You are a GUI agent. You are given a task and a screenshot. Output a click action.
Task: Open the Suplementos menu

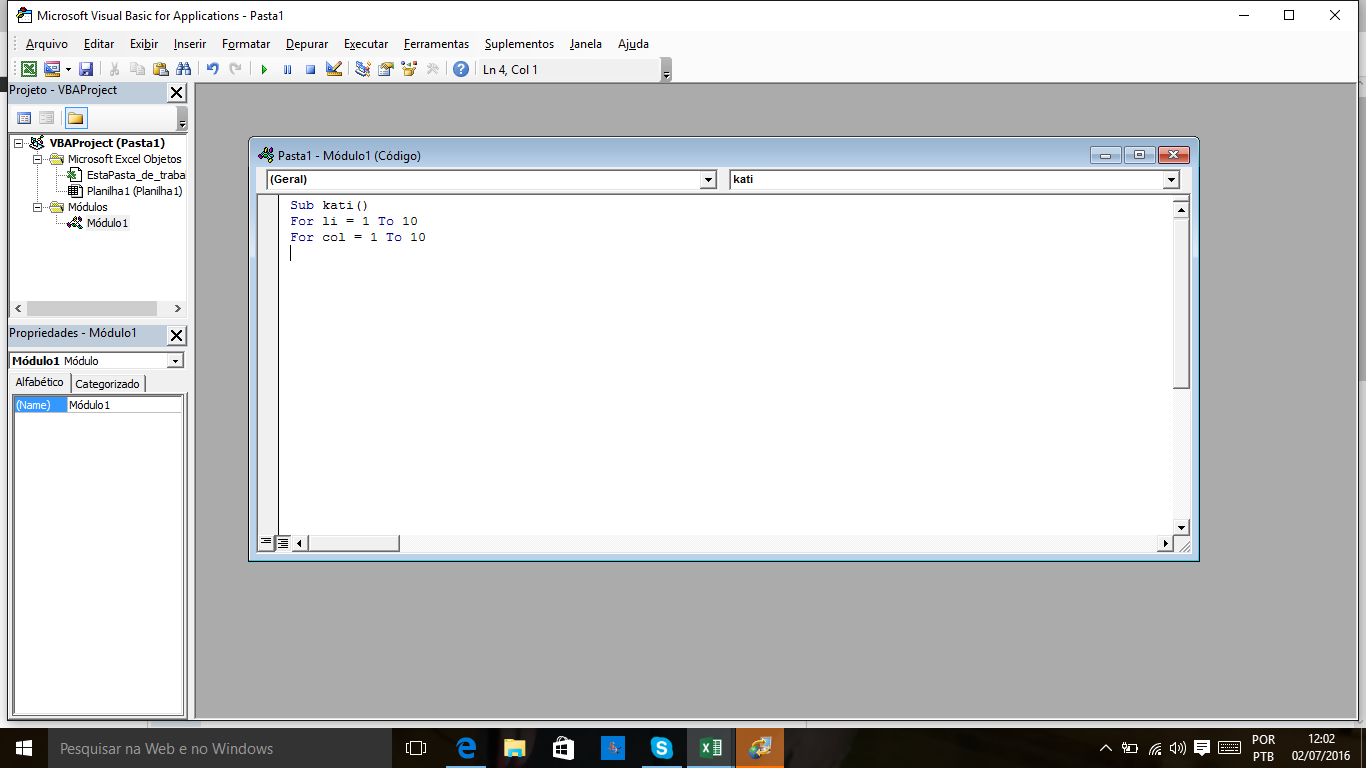click(x=519, y=44)
